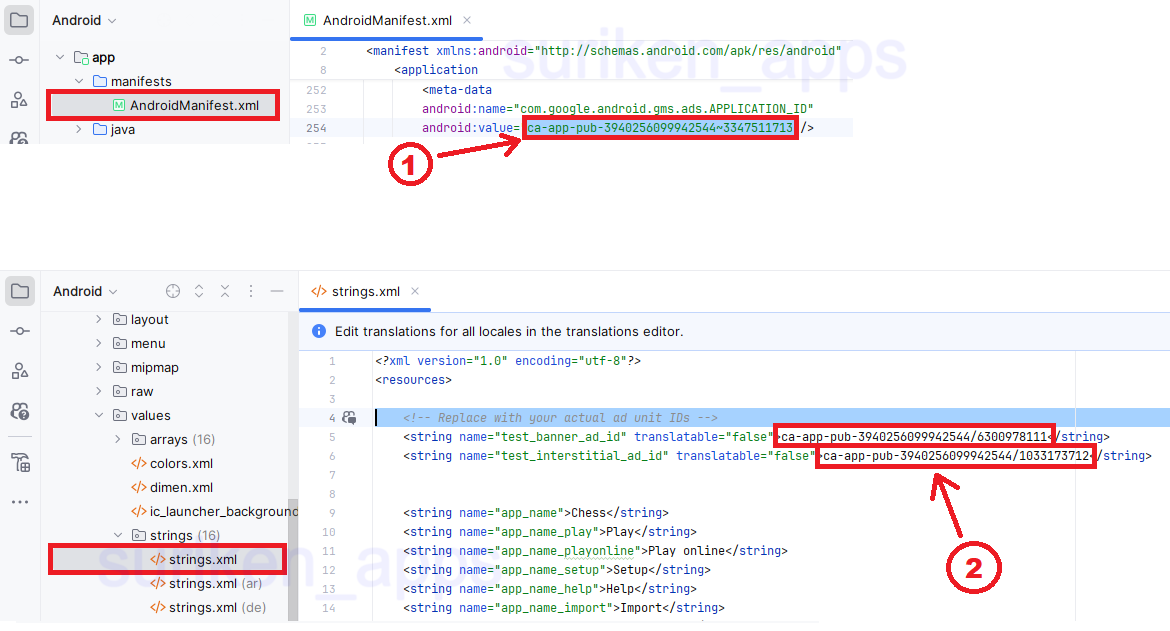Open the Build Variants tool window
The image size is (1170, 631).
pyautogui.click(x=20, y=462)
